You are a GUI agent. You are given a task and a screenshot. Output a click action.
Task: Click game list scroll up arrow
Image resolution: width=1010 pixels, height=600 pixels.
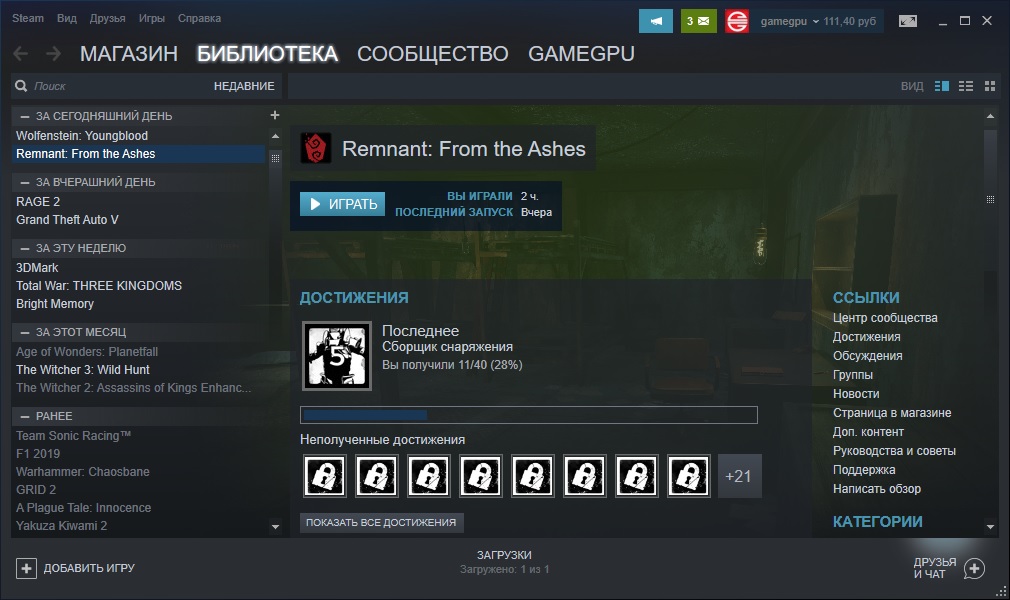pyautogui.click(x=276, y=137)
